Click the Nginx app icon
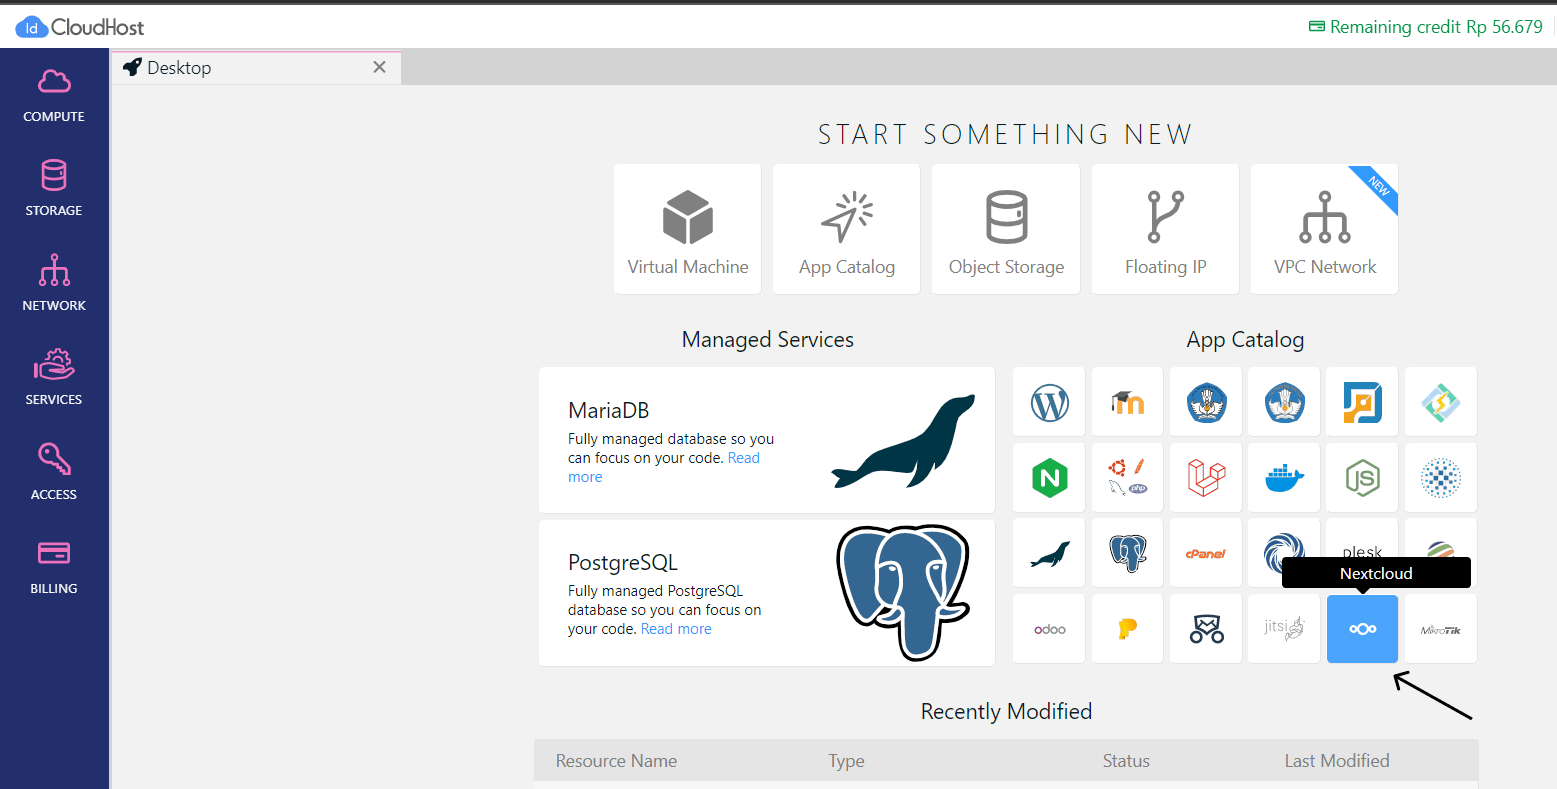This screenshot has width=1557, height=789. (x=1048, y=477)
